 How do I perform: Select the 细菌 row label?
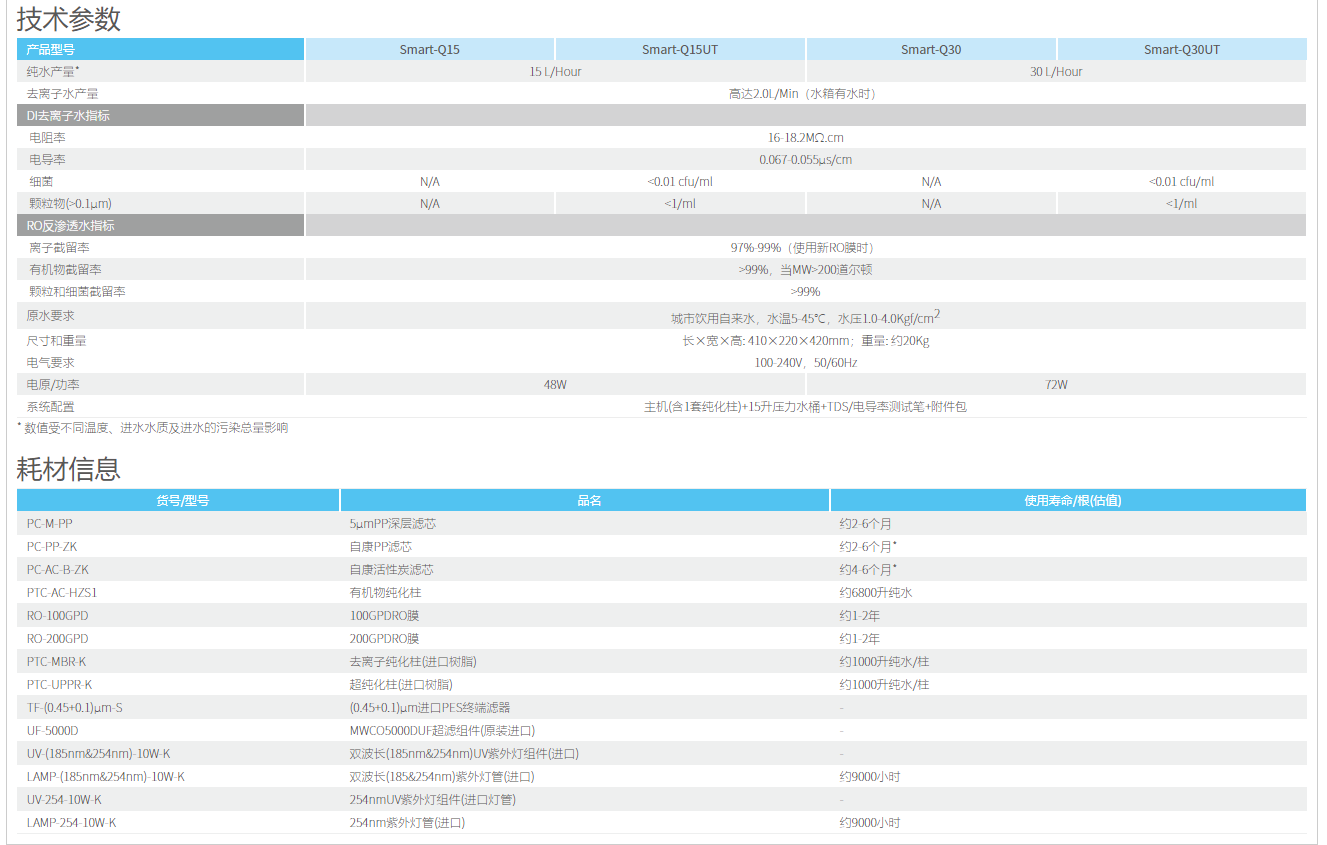pyautogui.click(x=41, y=182)
